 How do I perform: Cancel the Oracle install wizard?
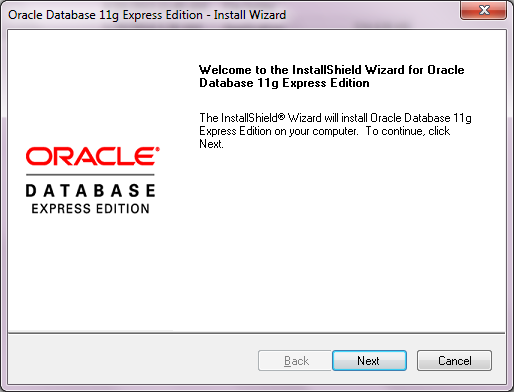[x=454, y=360]
